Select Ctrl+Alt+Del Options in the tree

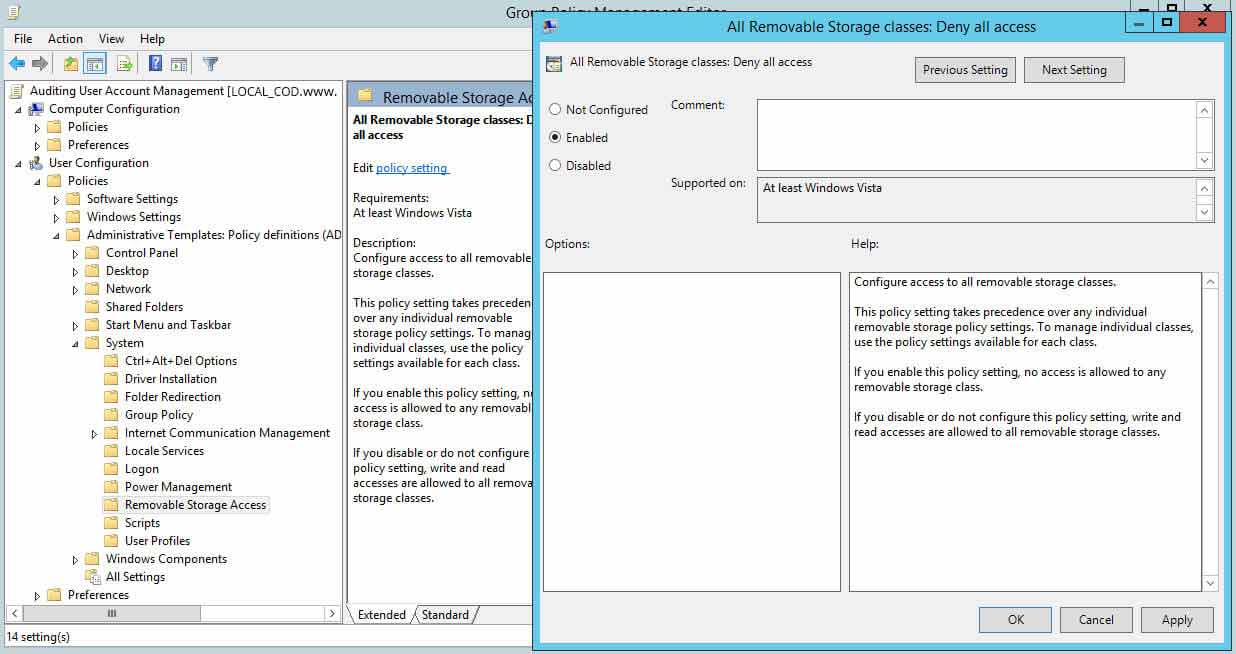coord(181,361)
